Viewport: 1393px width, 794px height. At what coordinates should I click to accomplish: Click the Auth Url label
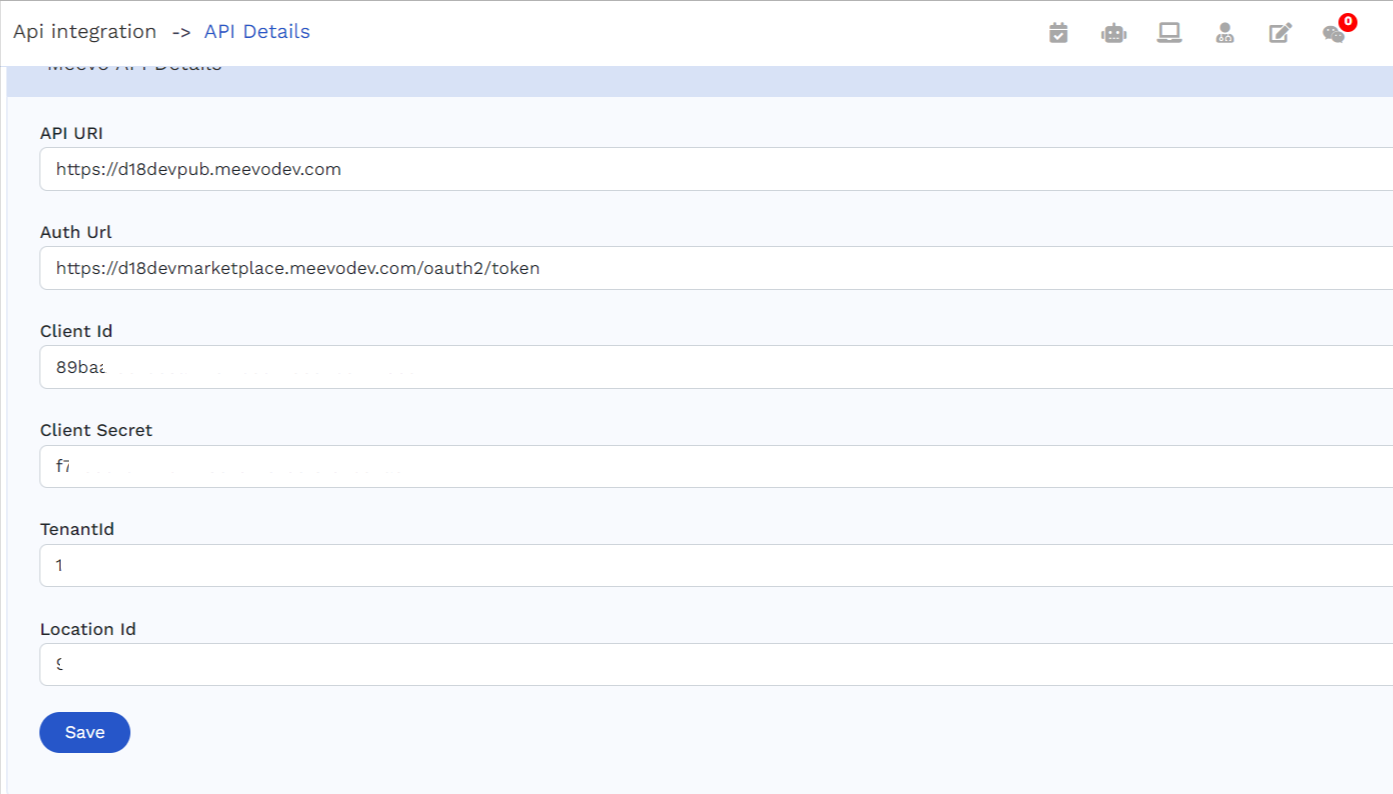tap(76, 232)
